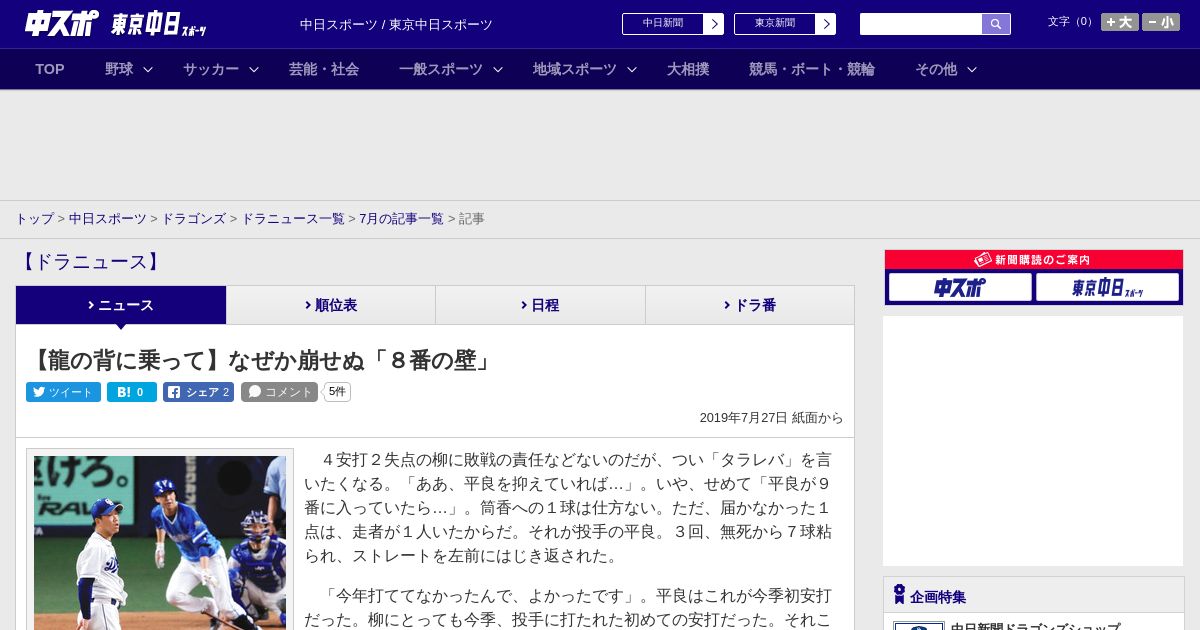Image resolution: width=1200 pixels, height=630 pixels.
Task: Expand the サッカー menu chevron
Action: point(254,69)
